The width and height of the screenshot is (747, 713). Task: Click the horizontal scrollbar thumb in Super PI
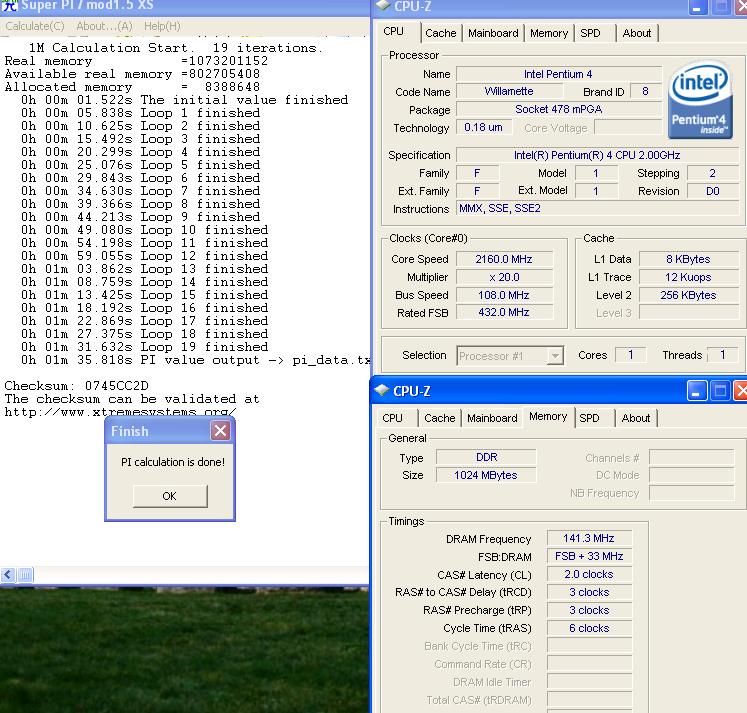point(25,575)
